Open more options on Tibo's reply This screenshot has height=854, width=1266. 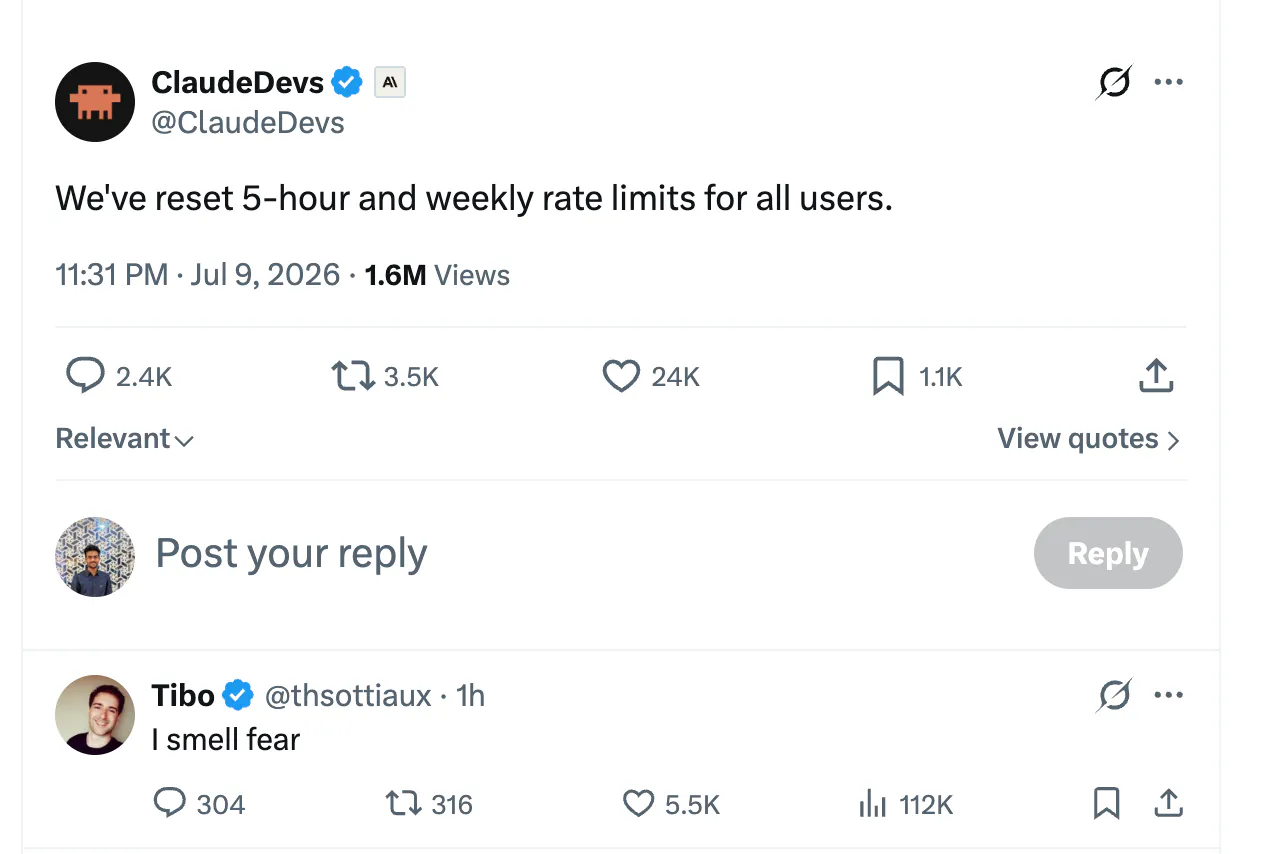click(1168, 695)
